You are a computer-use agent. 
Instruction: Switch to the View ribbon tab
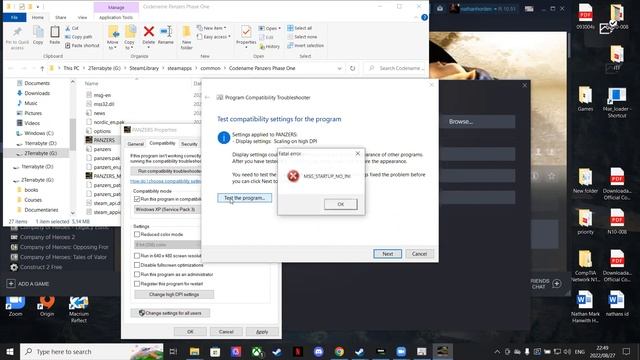[82, 18]
